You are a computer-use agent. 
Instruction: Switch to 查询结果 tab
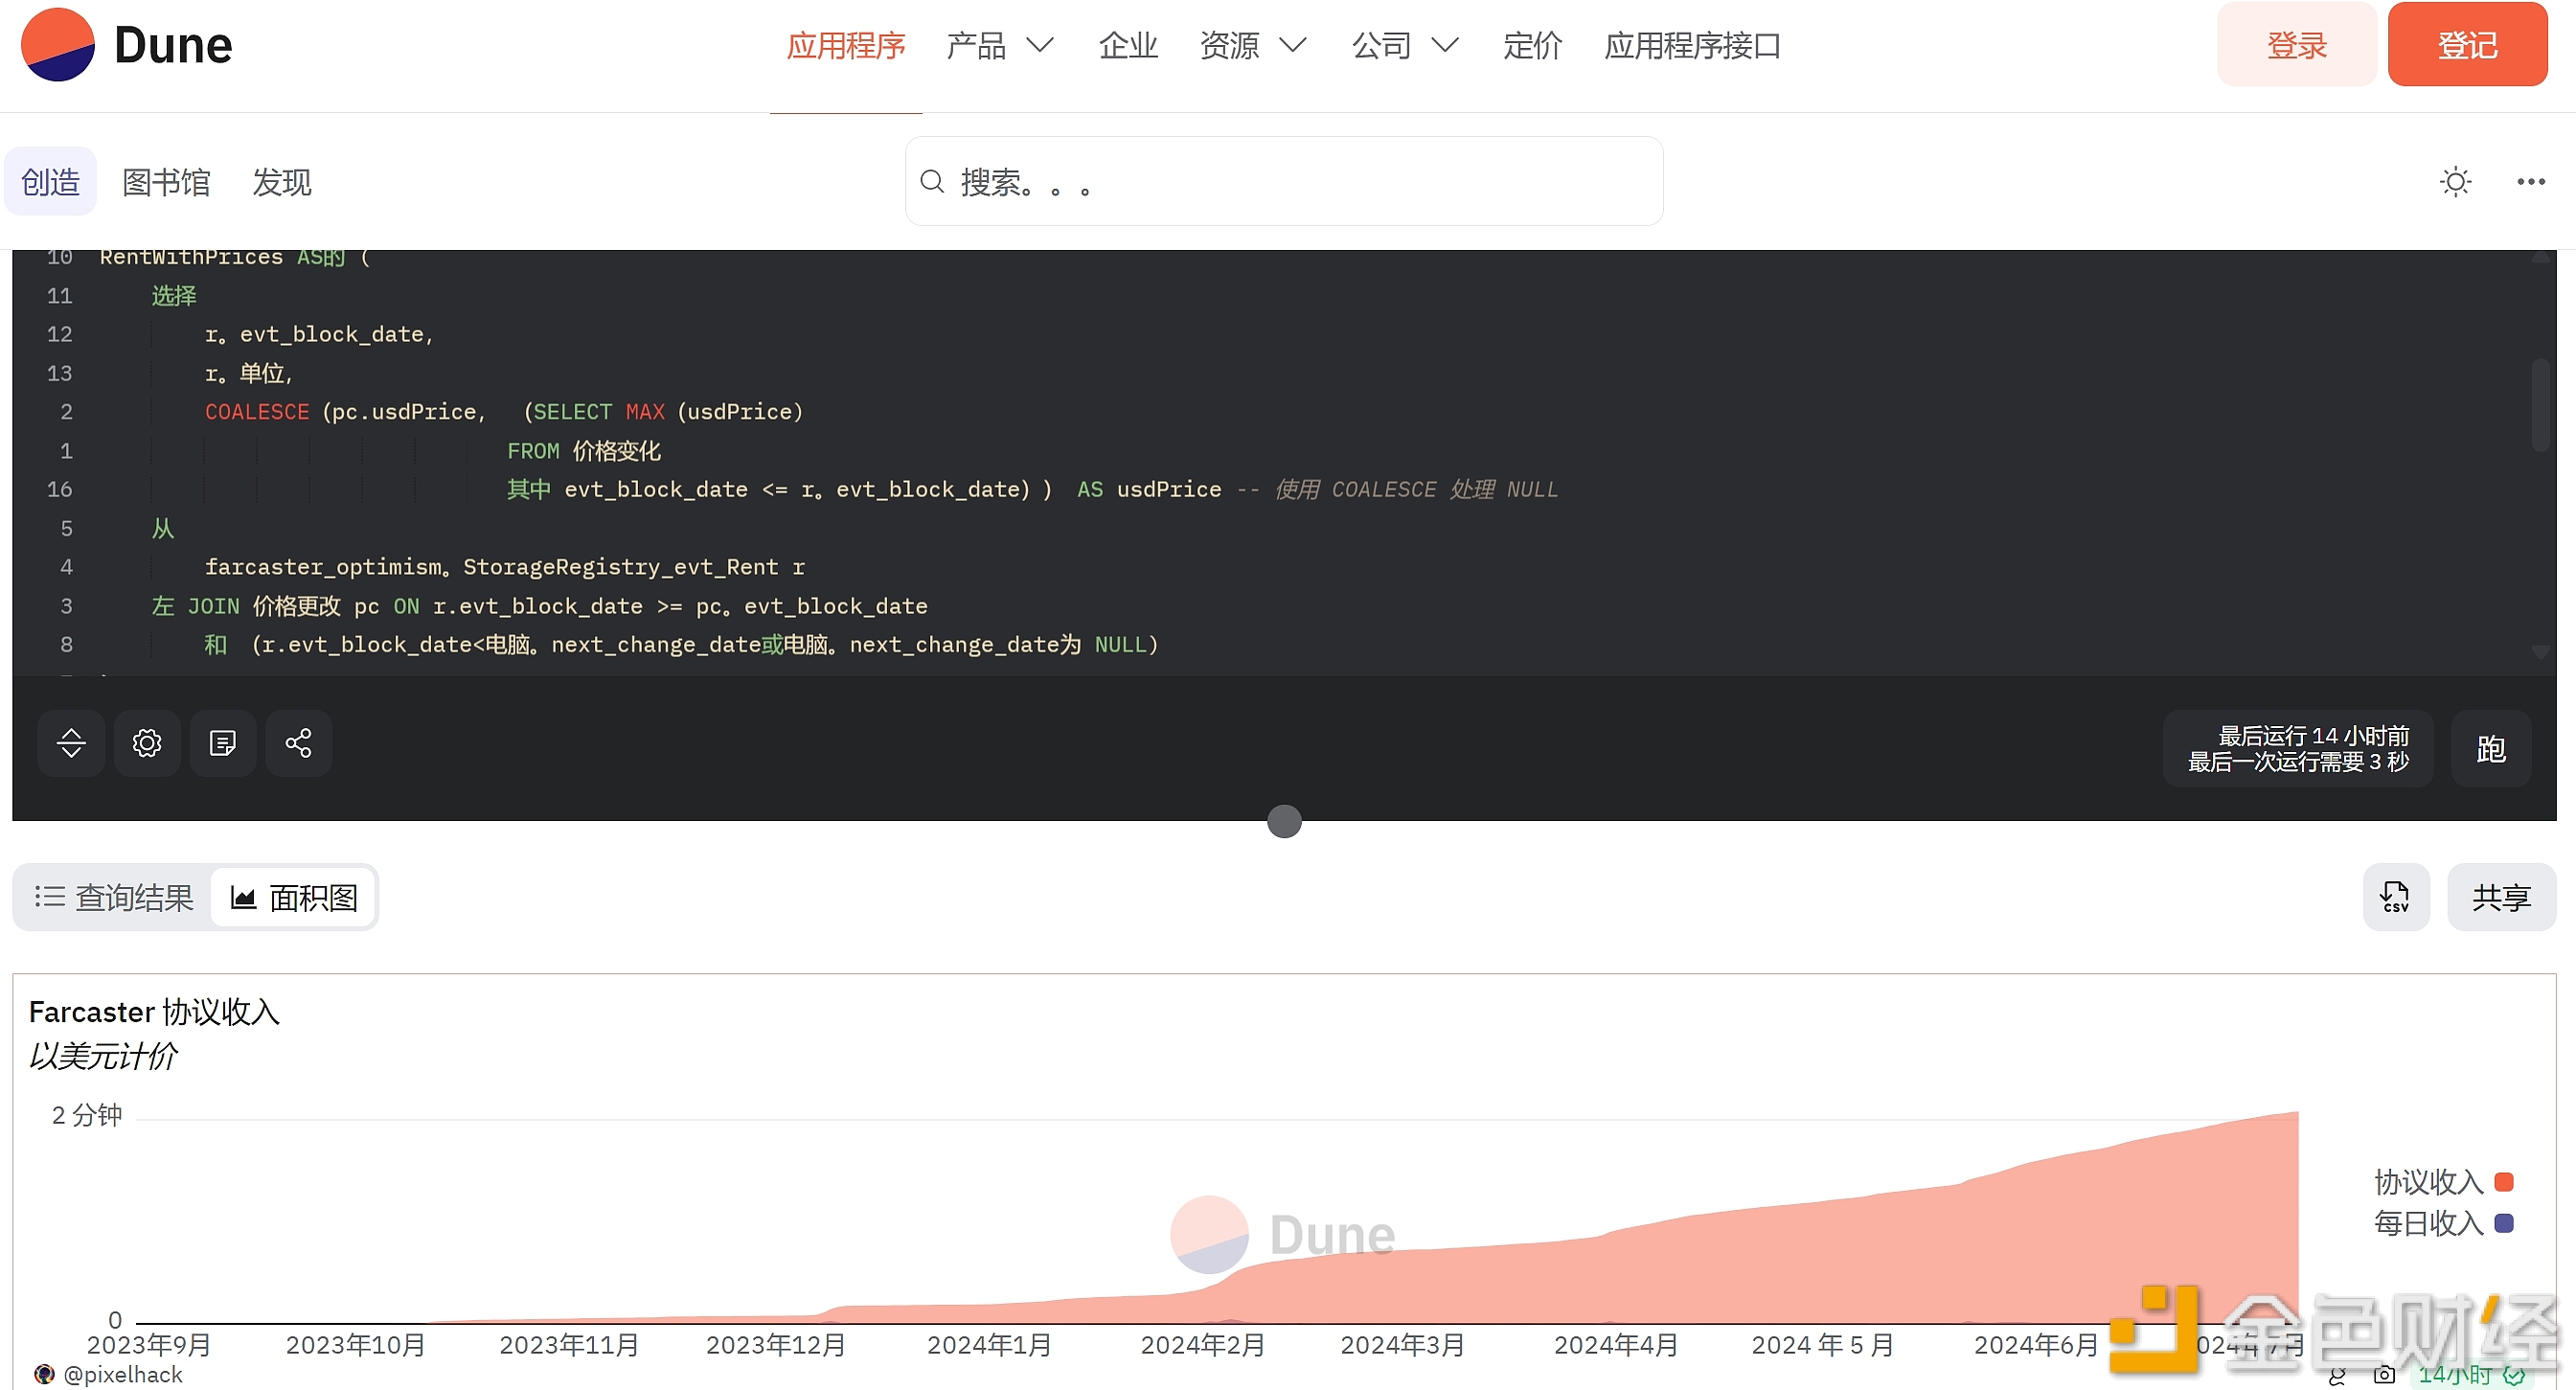click(x=113, y=897)
